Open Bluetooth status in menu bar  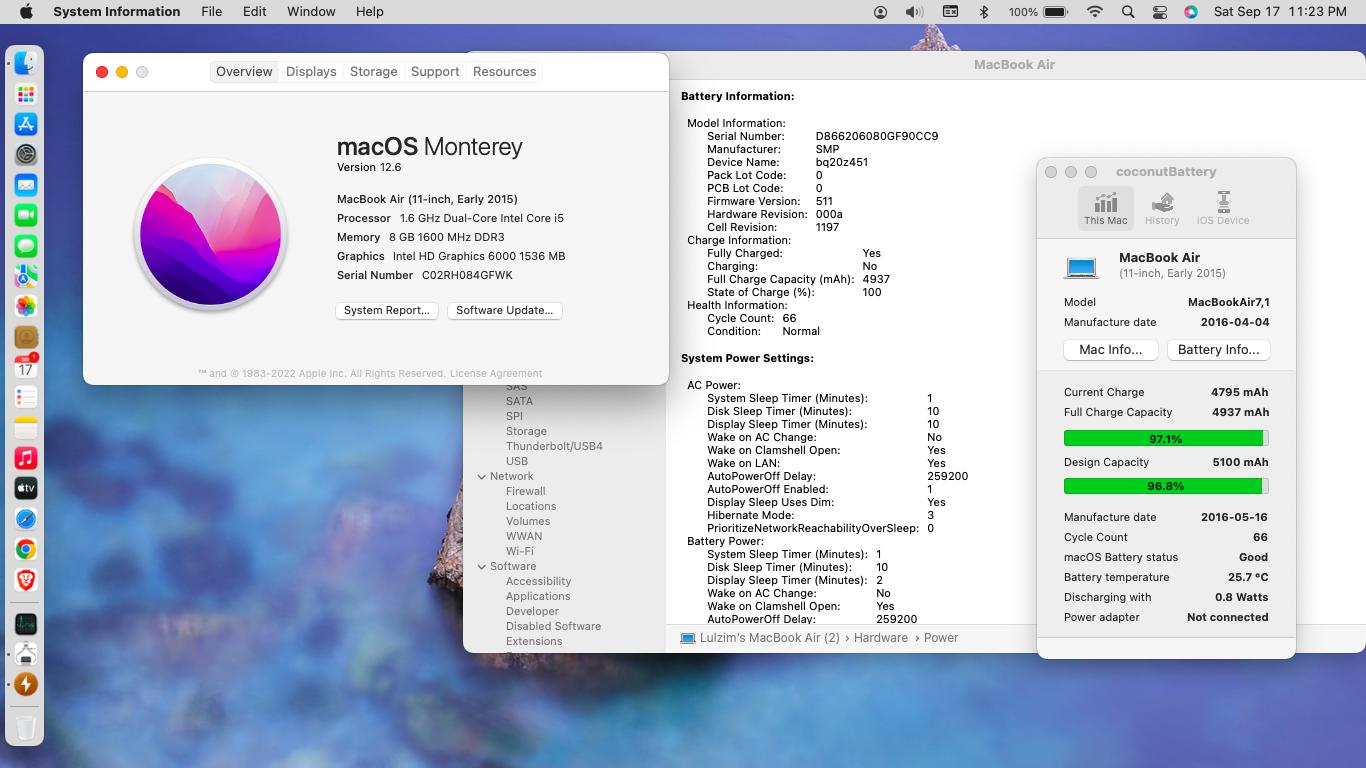(x=983, y=12)
